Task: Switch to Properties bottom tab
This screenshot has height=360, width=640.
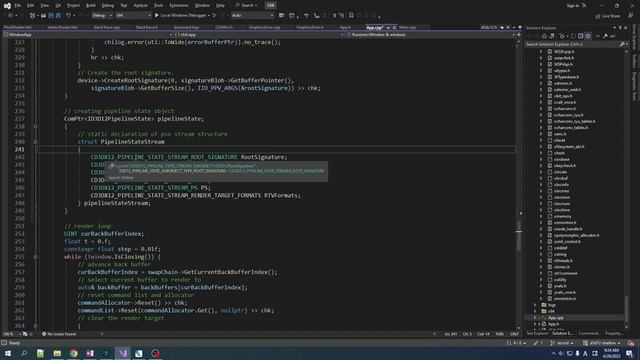Action: click(614, 333)
